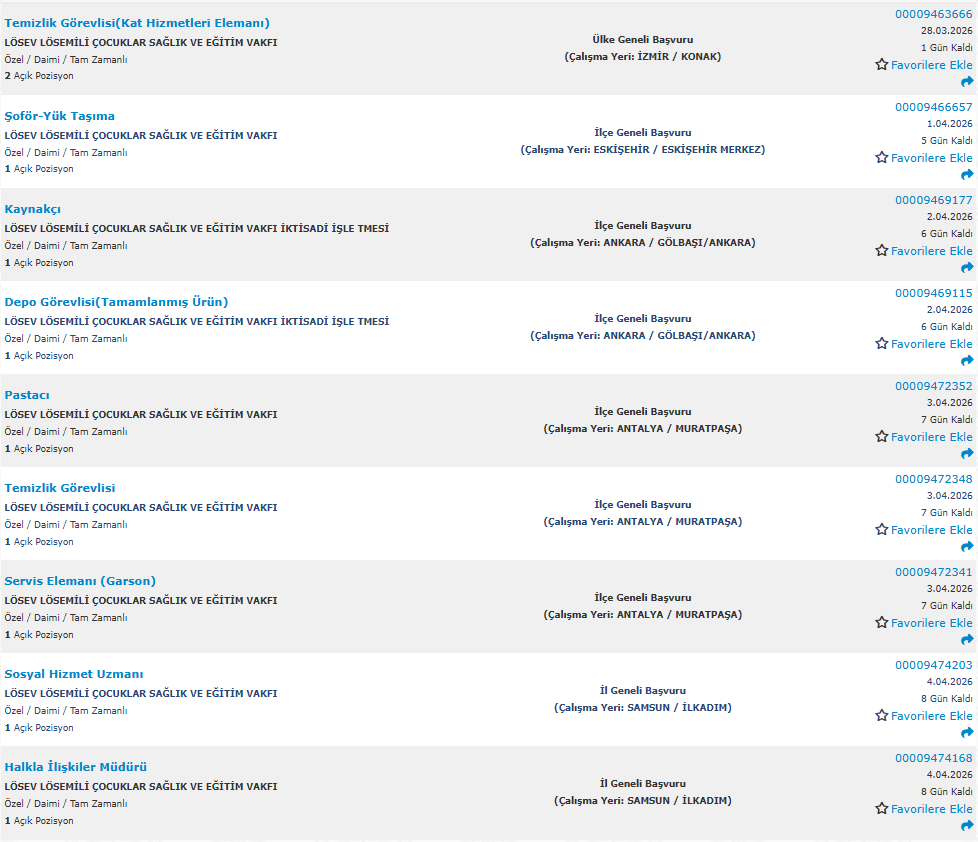
Task: Open listing number 00009474168
Action: tap(933, 758)
